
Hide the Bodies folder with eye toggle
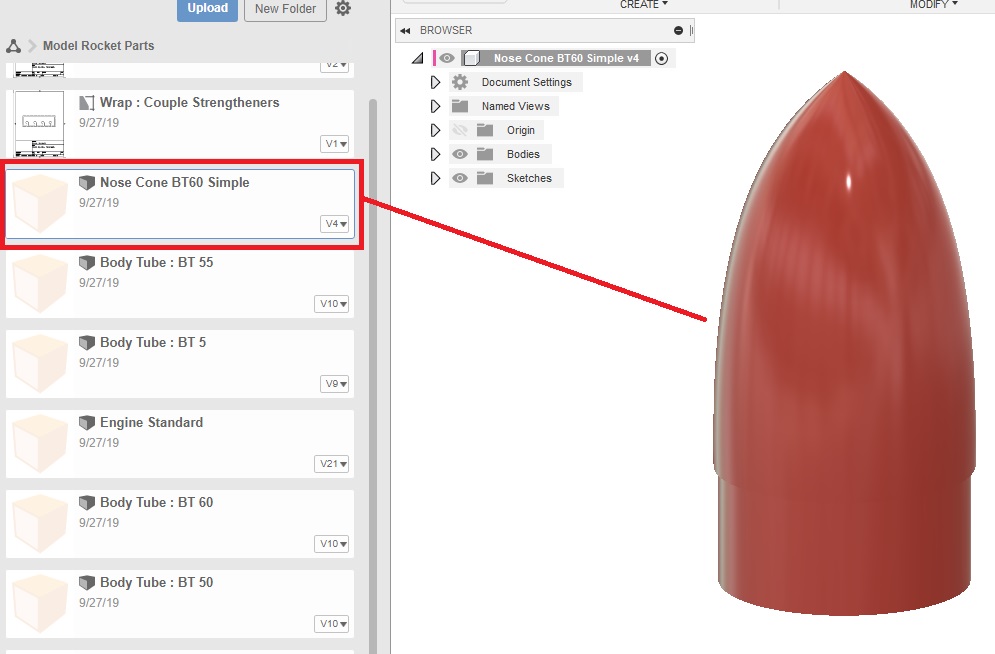tap(460, 154)
